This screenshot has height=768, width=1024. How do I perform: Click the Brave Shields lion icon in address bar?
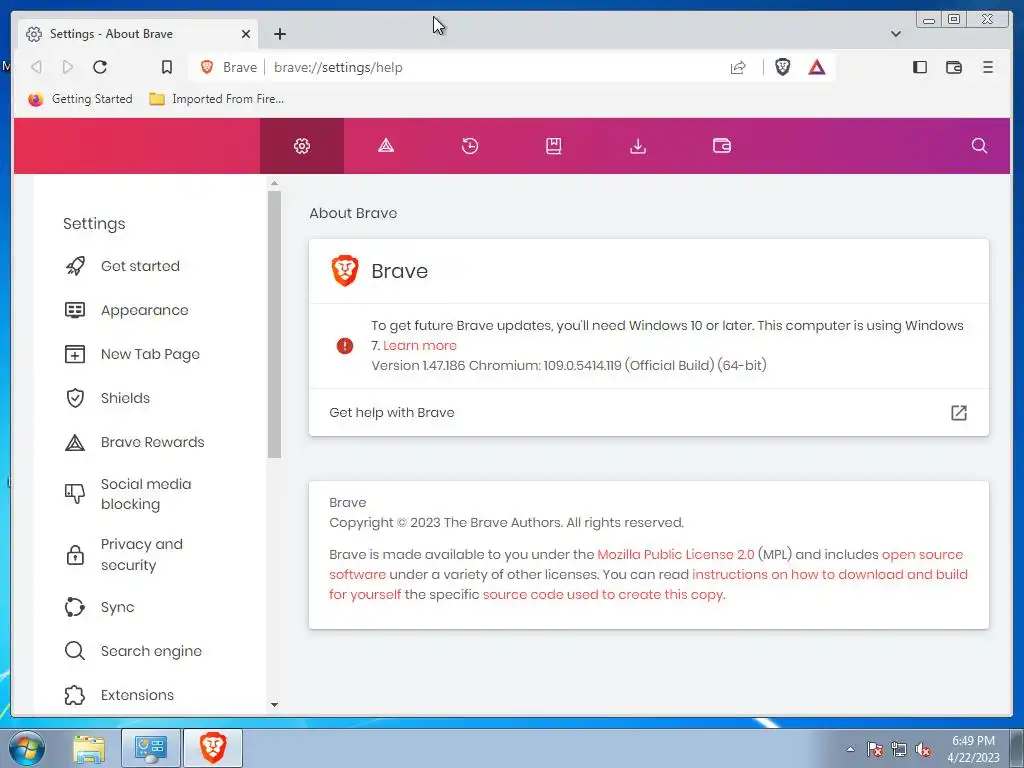pos(782,67)
